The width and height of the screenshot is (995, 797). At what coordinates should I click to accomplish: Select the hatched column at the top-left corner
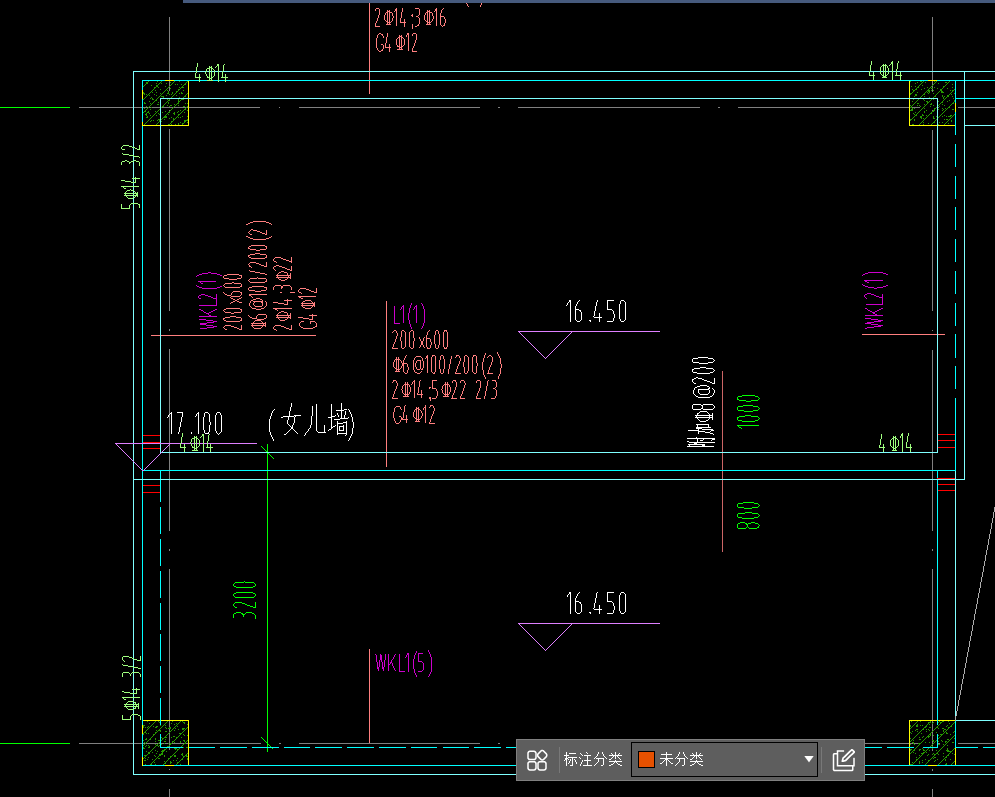[x=166, y=103]
